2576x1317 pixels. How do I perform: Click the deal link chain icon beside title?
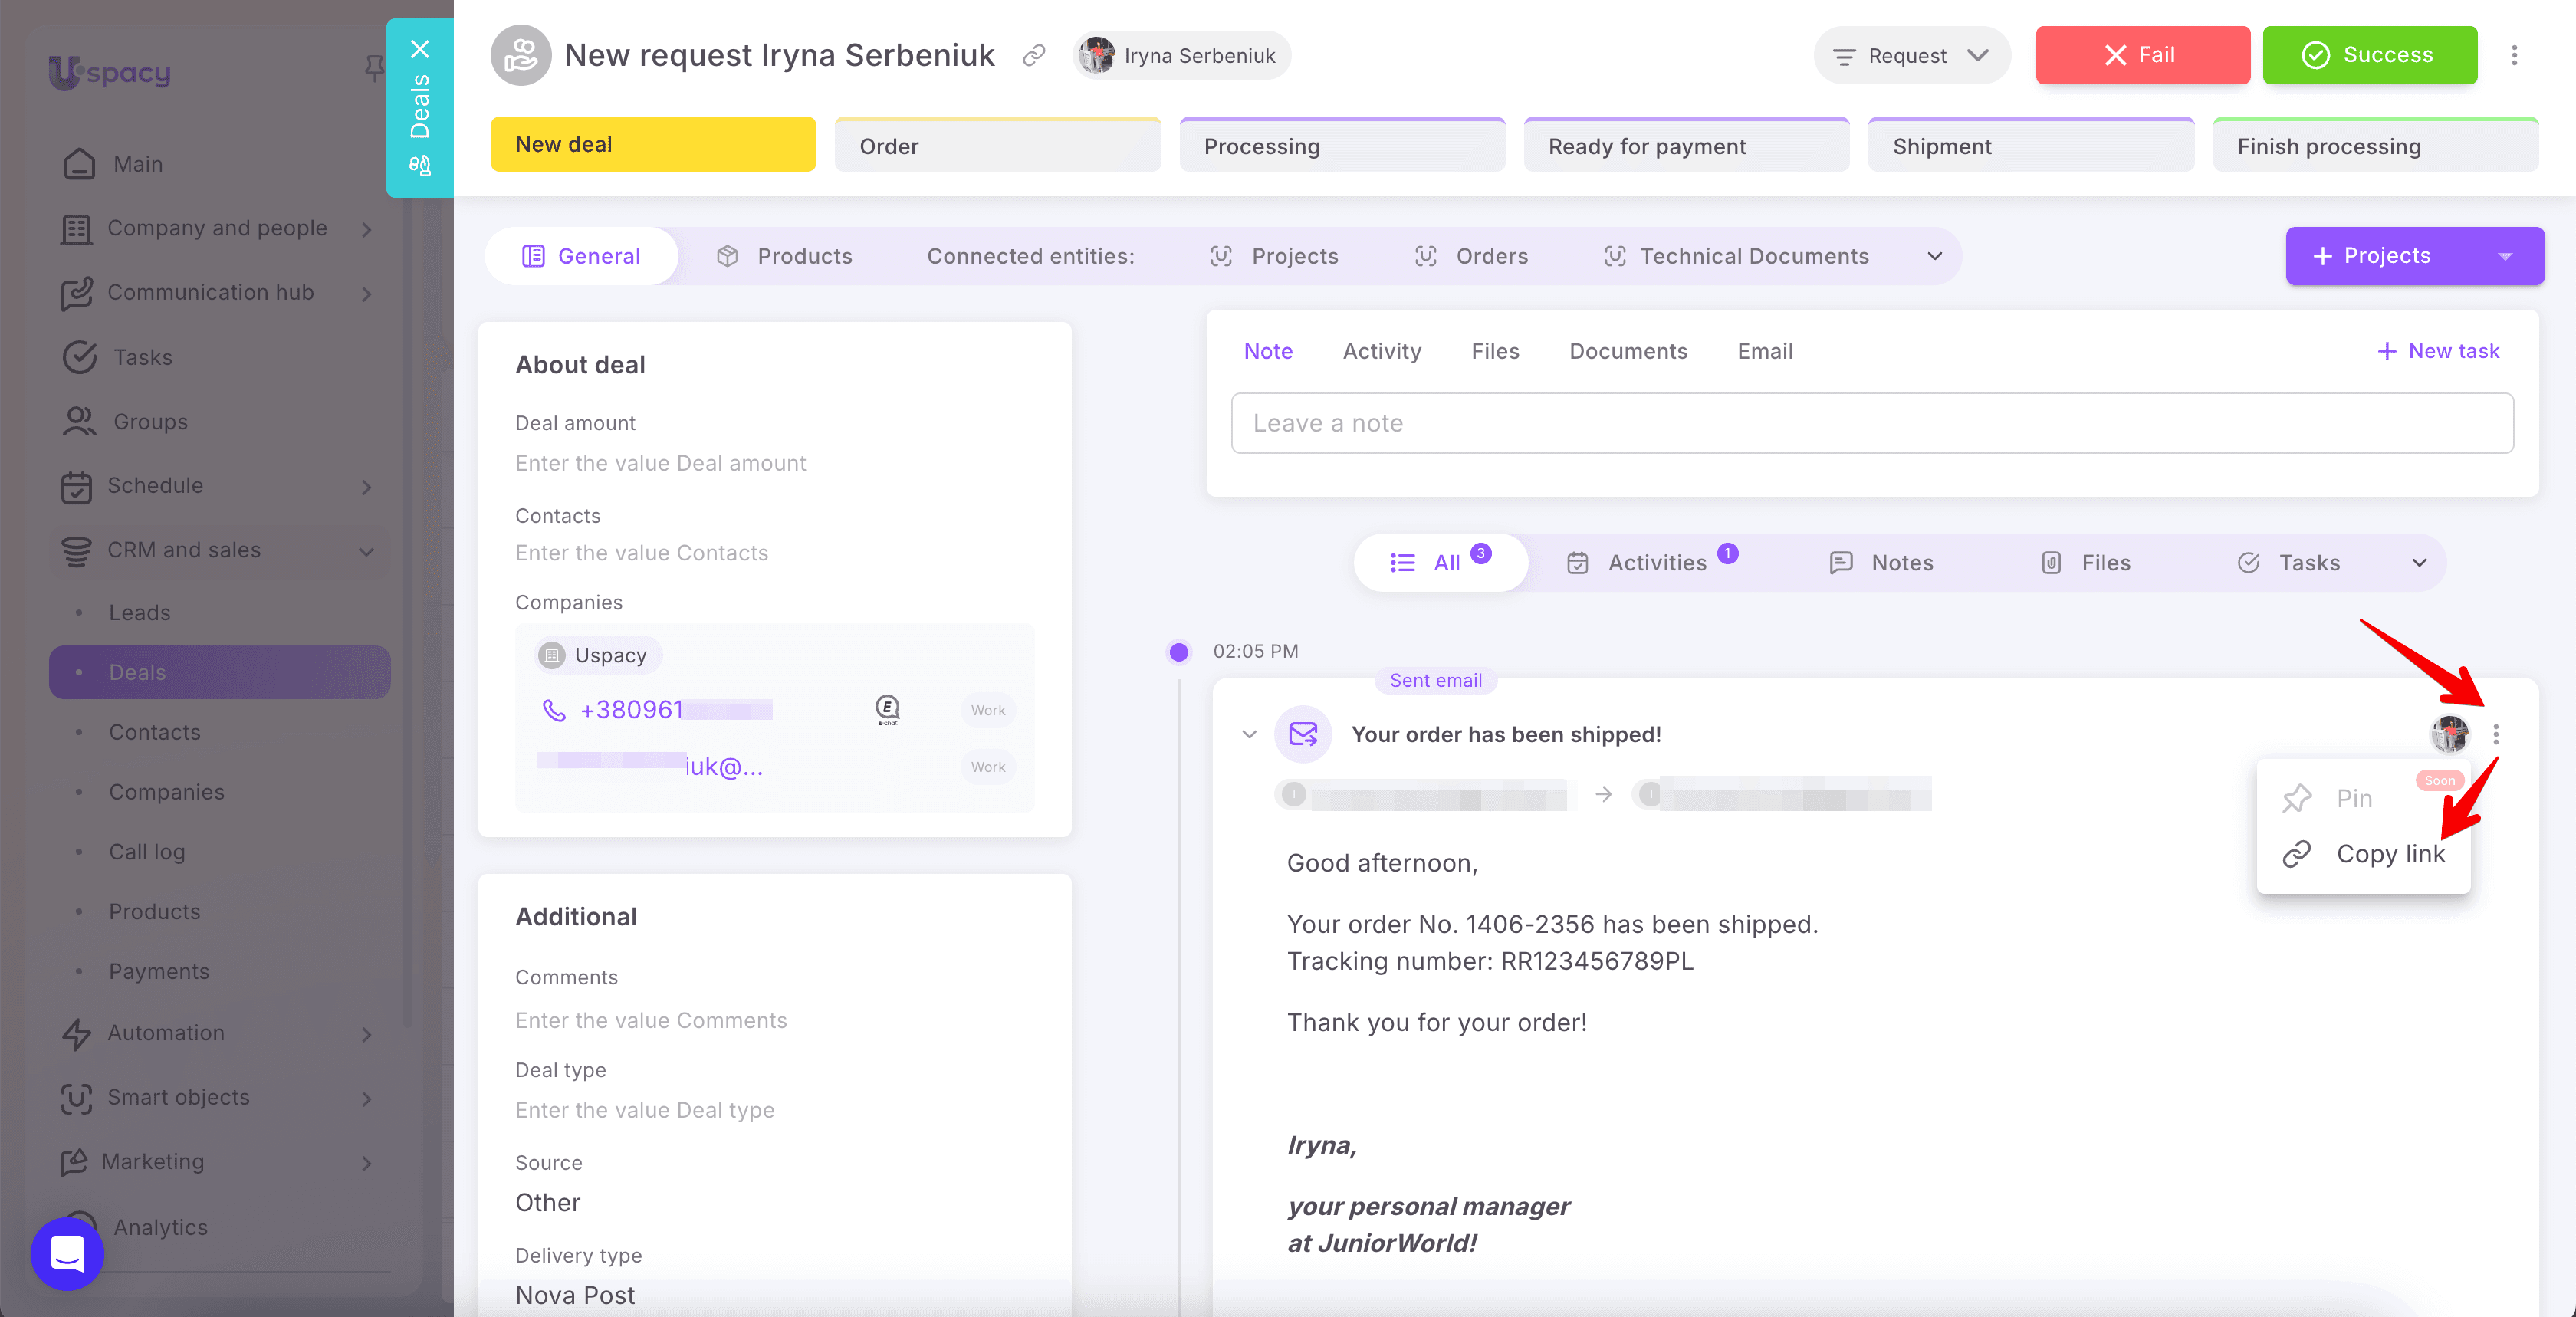pyautogui.click(x=1034, y=55)
